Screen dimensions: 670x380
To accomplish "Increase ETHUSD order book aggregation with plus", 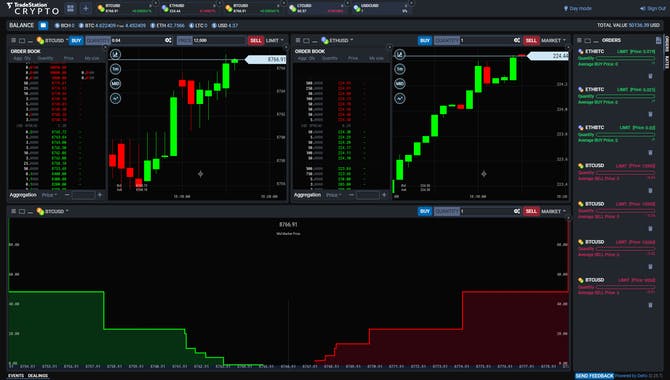I will (x=384, y=195).
